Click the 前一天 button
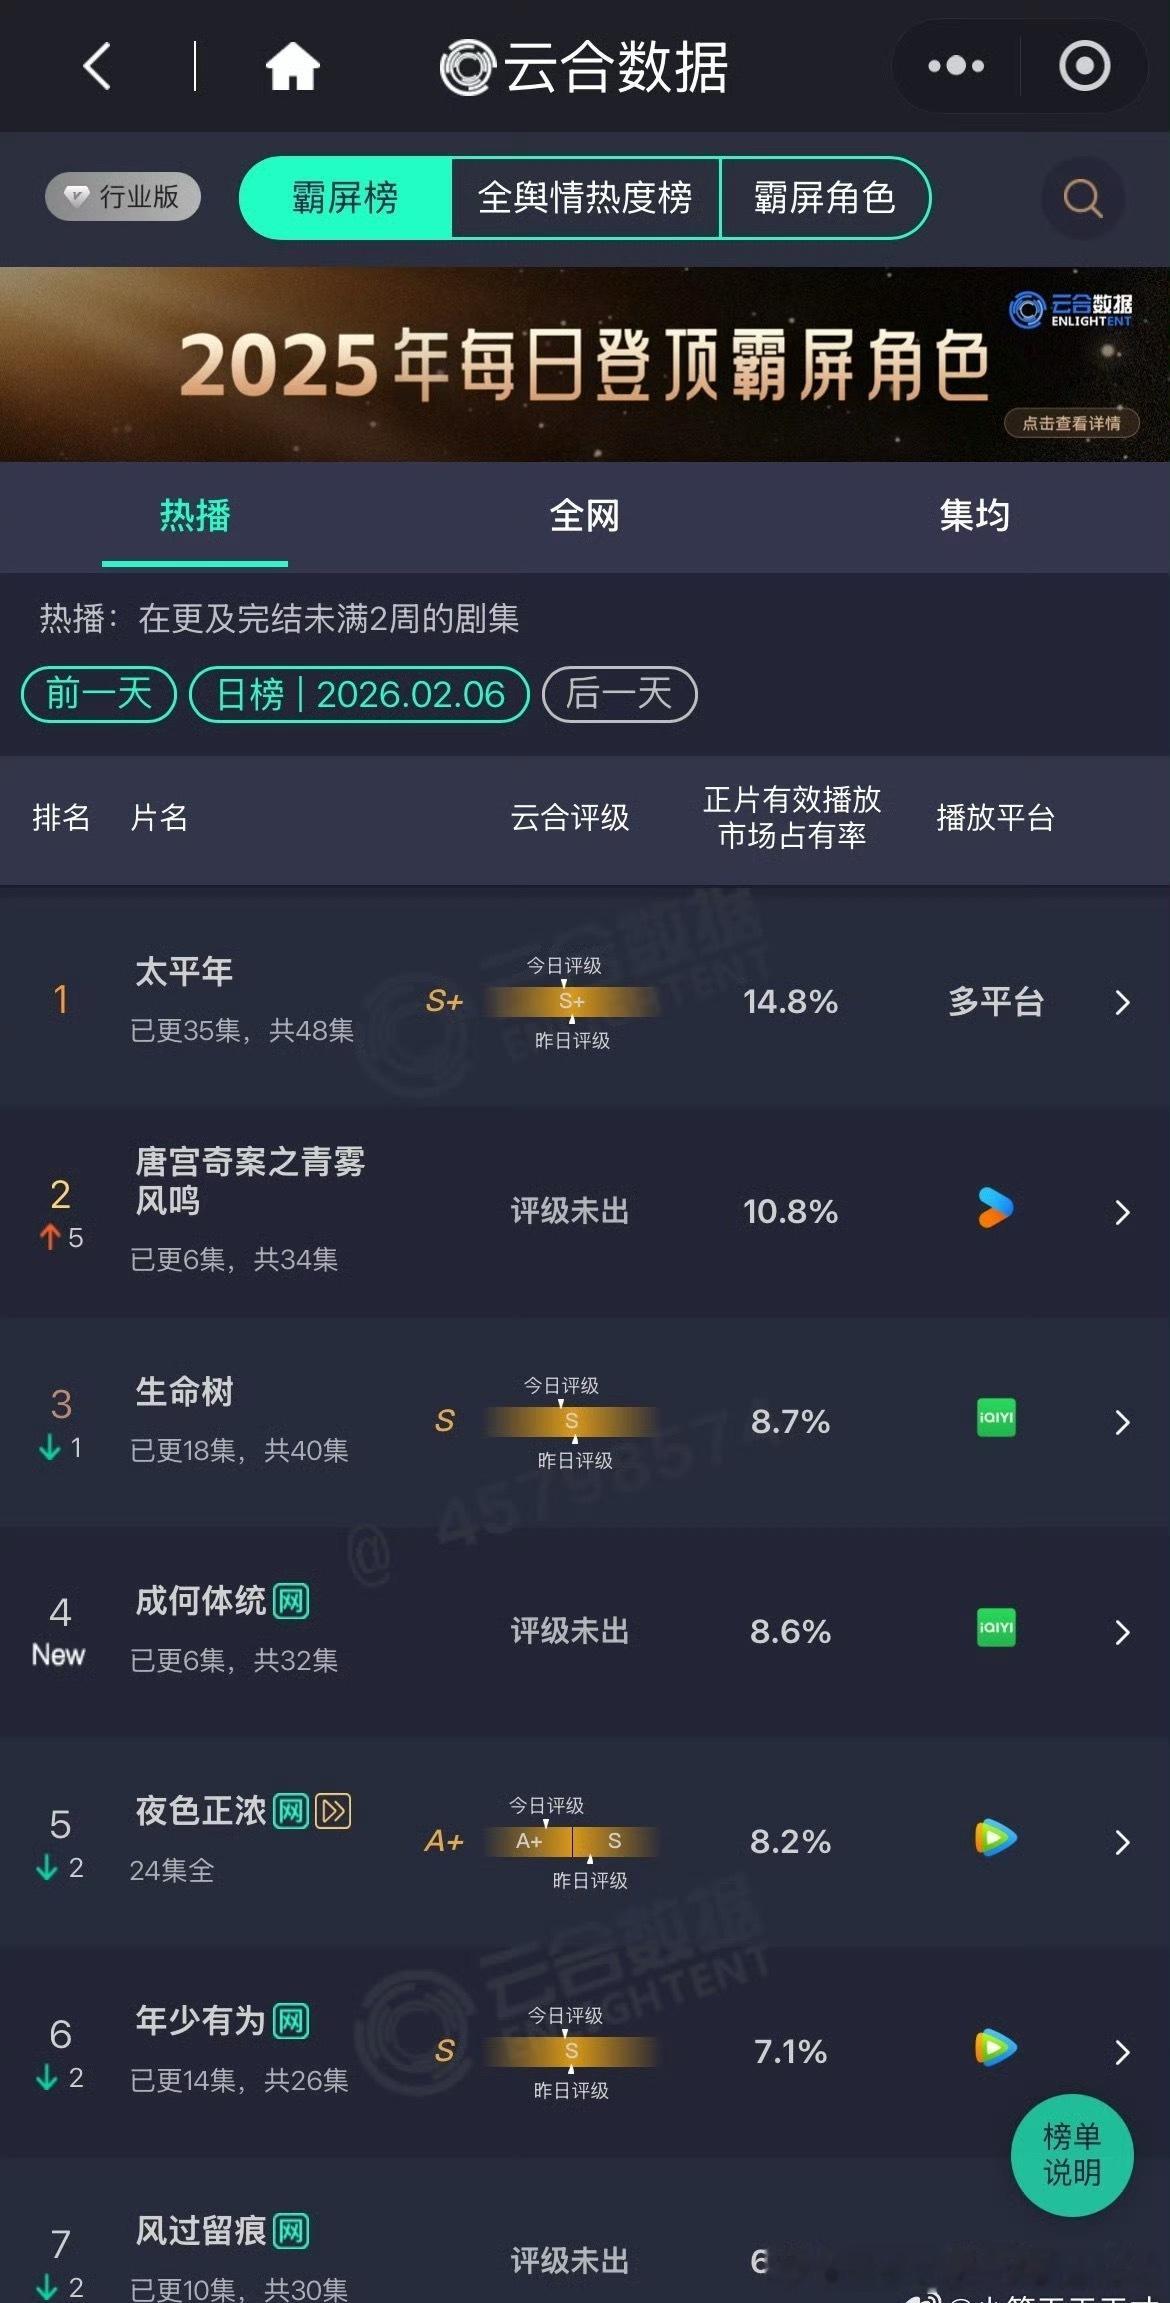The width and height of the screenshot is (1170, 2303). [97, 693]
